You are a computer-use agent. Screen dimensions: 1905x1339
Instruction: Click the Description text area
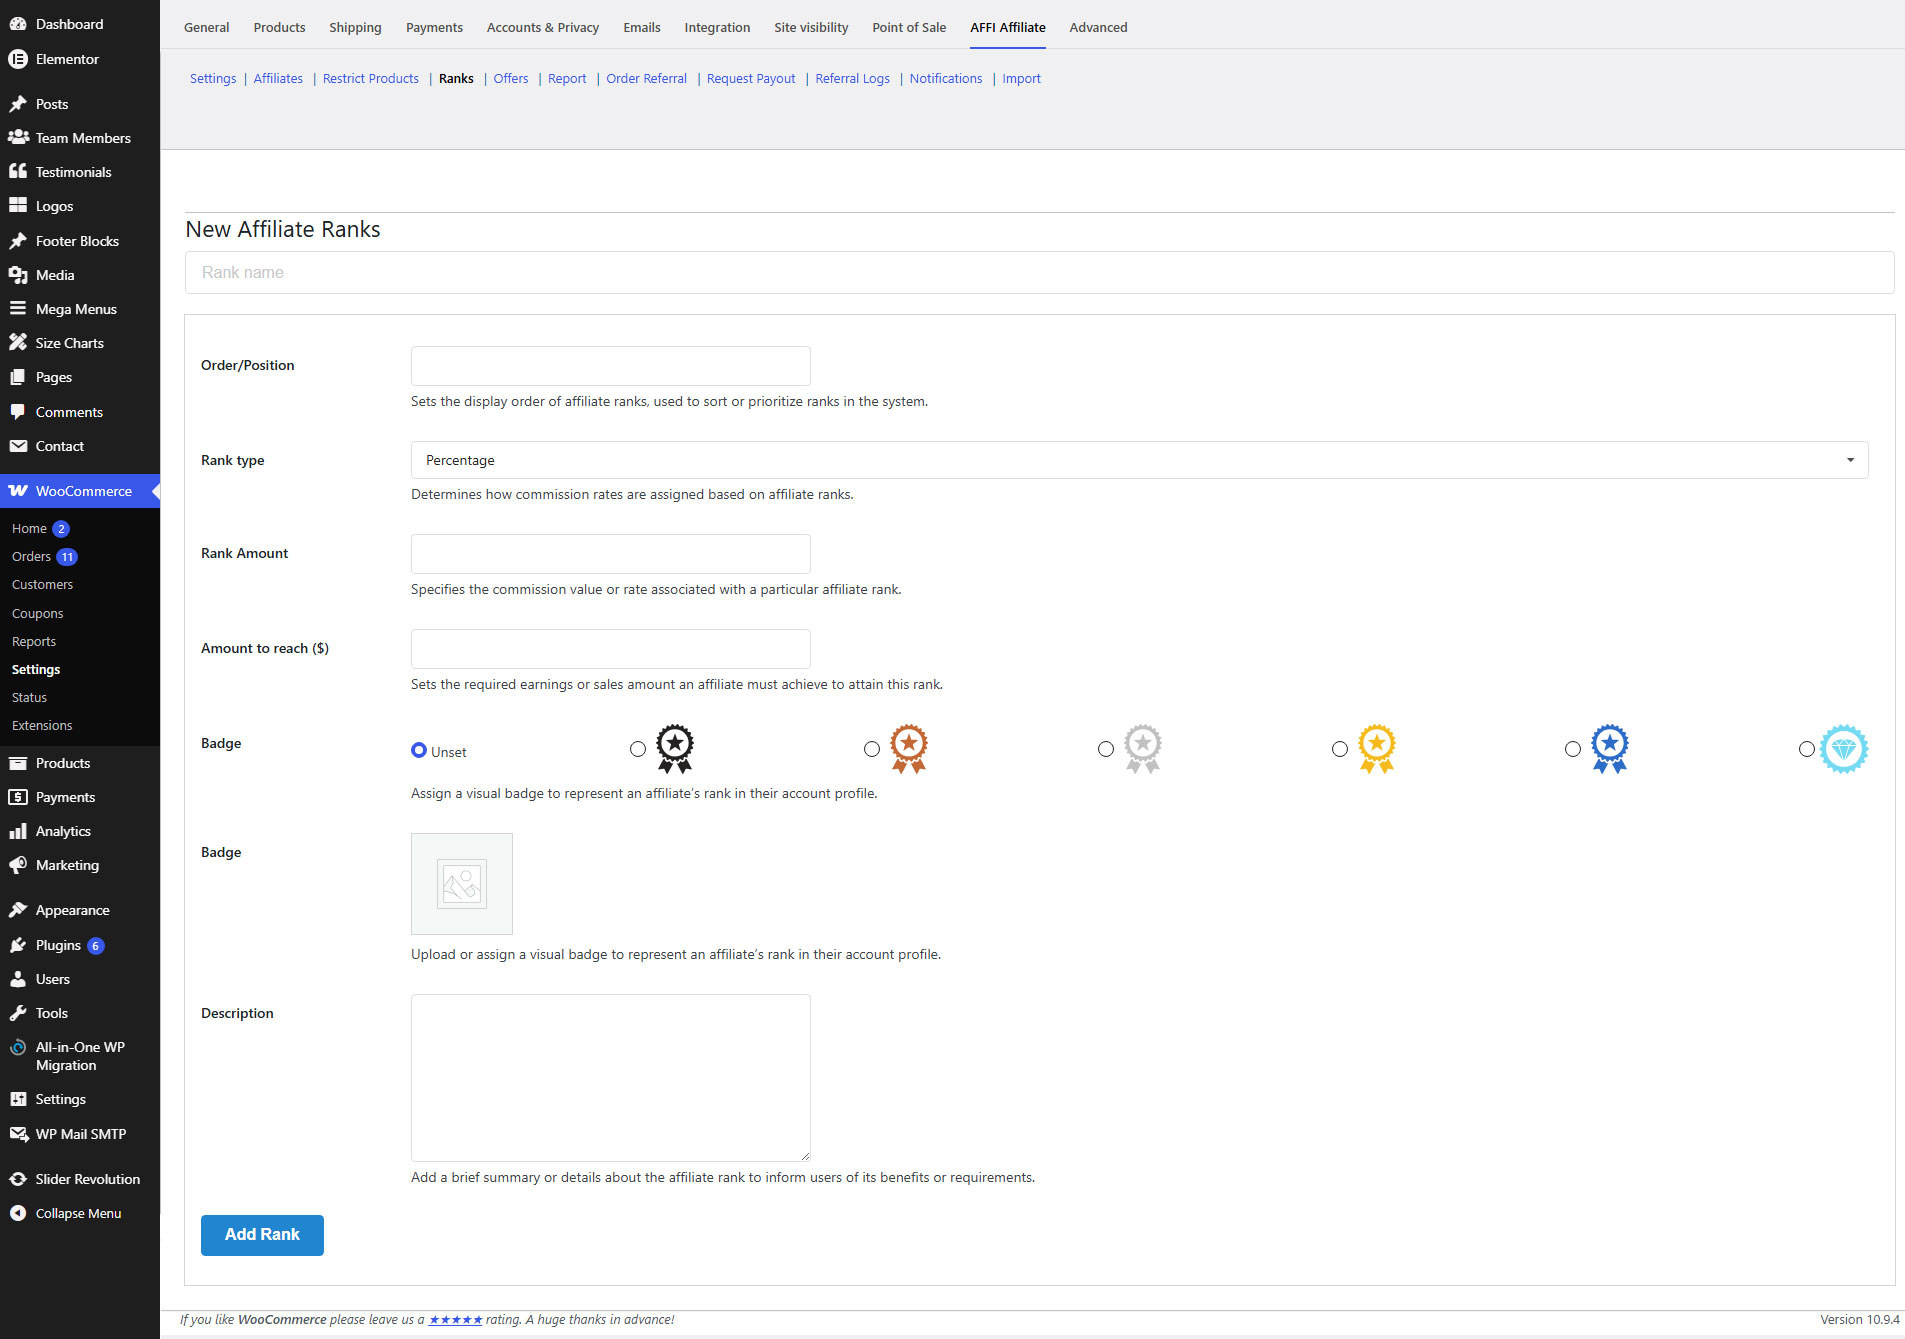click(x=611, y=1078)
